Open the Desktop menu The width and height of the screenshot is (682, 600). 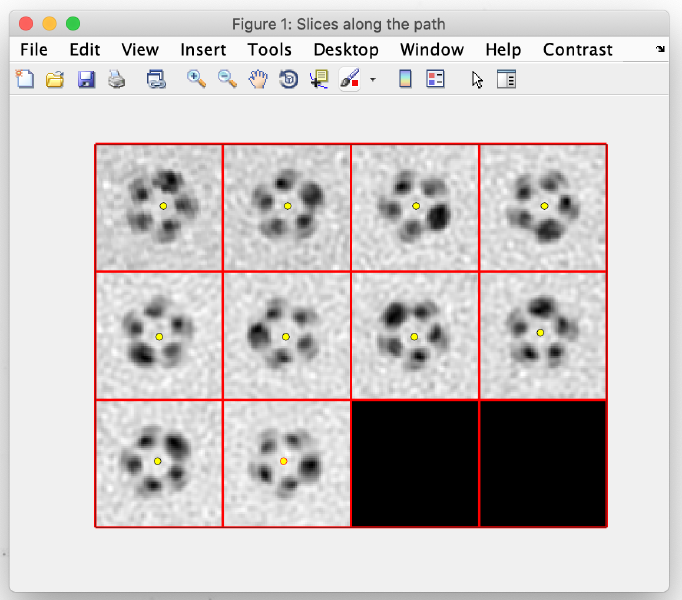tap(346, 50)
